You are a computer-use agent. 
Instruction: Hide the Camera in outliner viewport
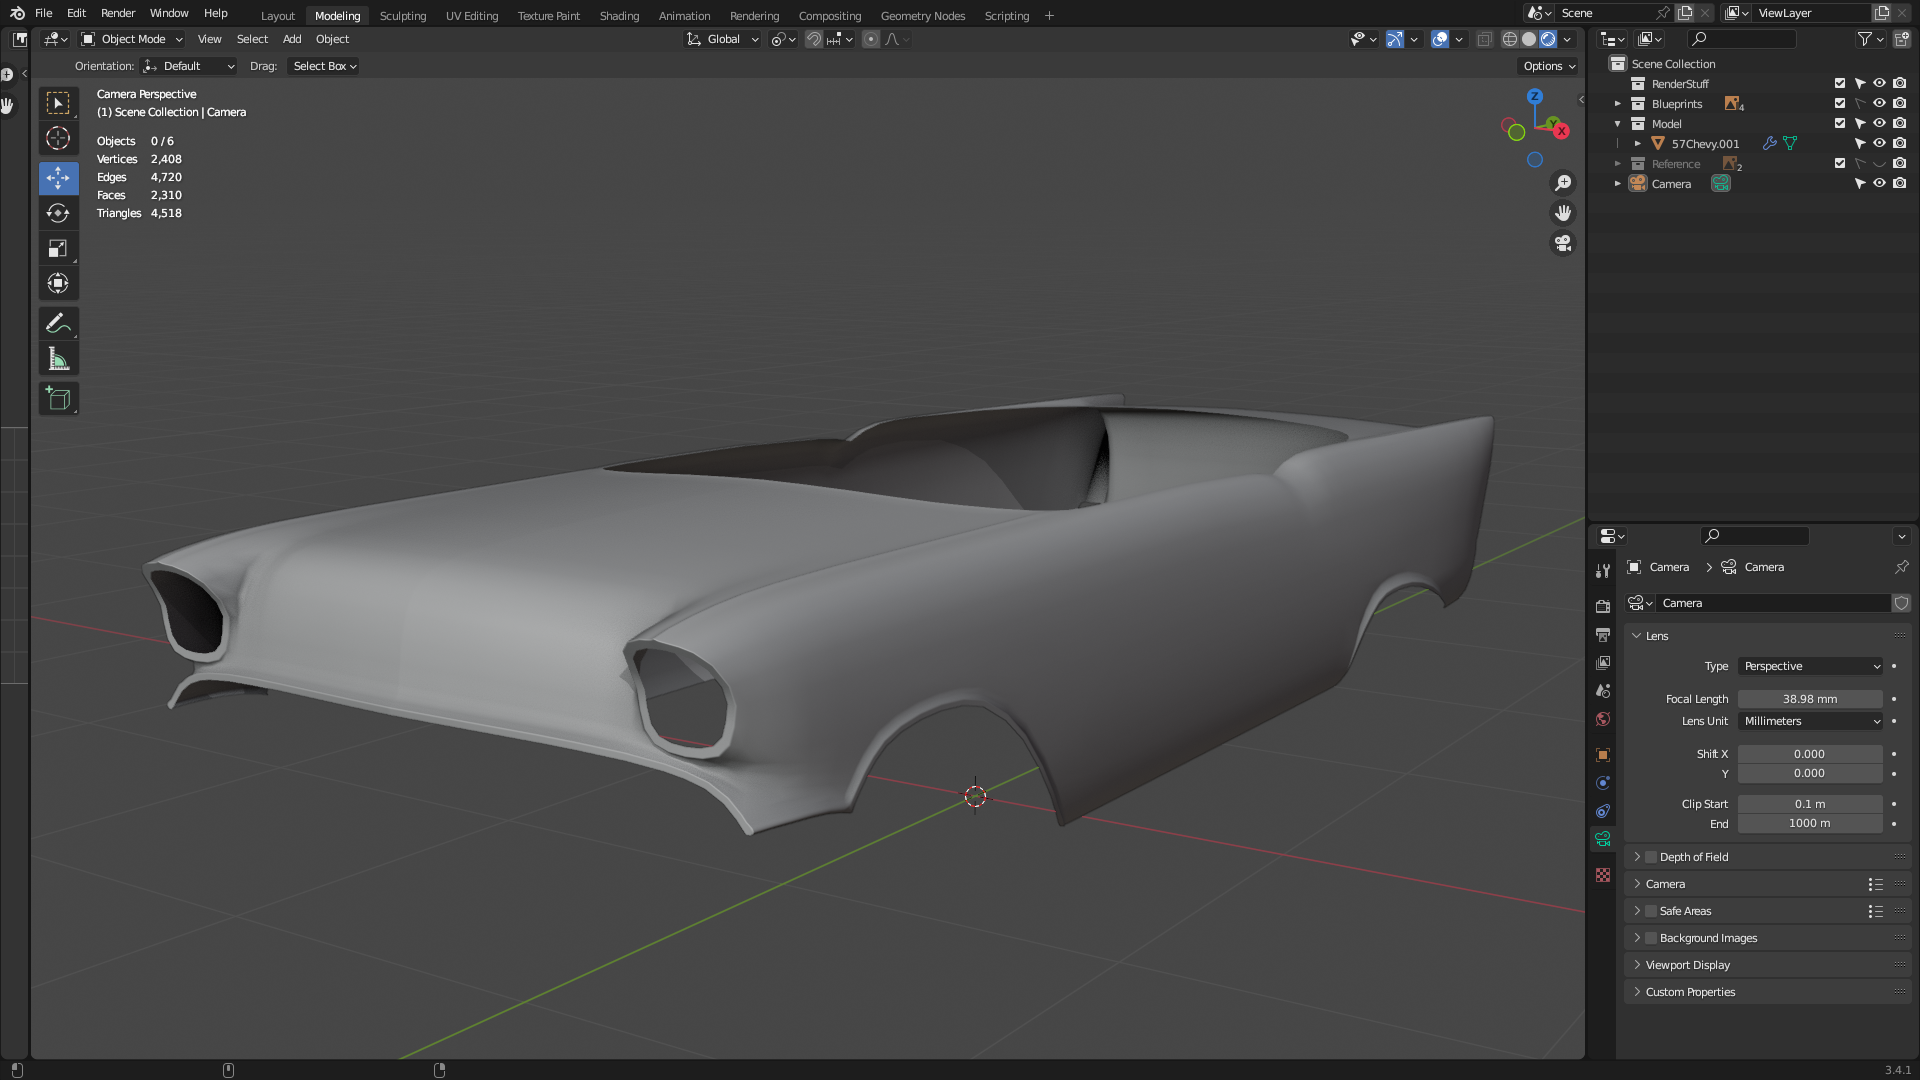(x=1879, y=184)
